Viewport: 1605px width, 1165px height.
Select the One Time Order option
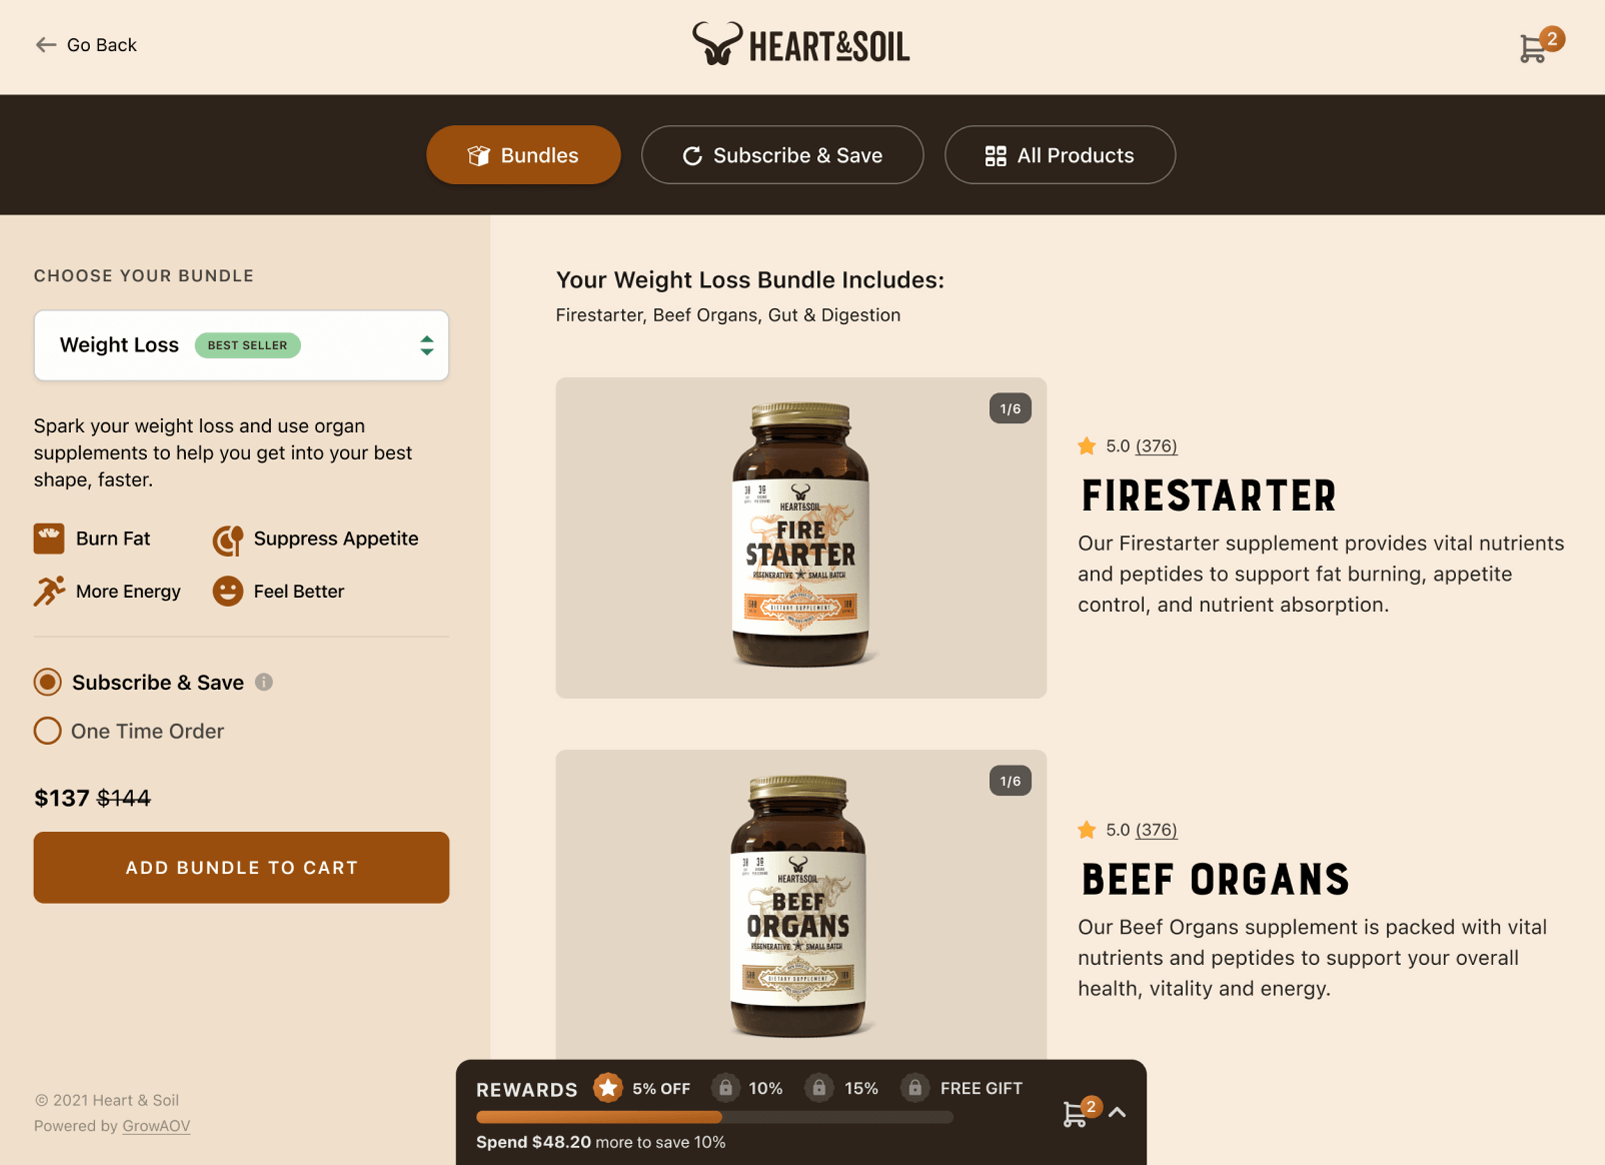click(47, 731)
